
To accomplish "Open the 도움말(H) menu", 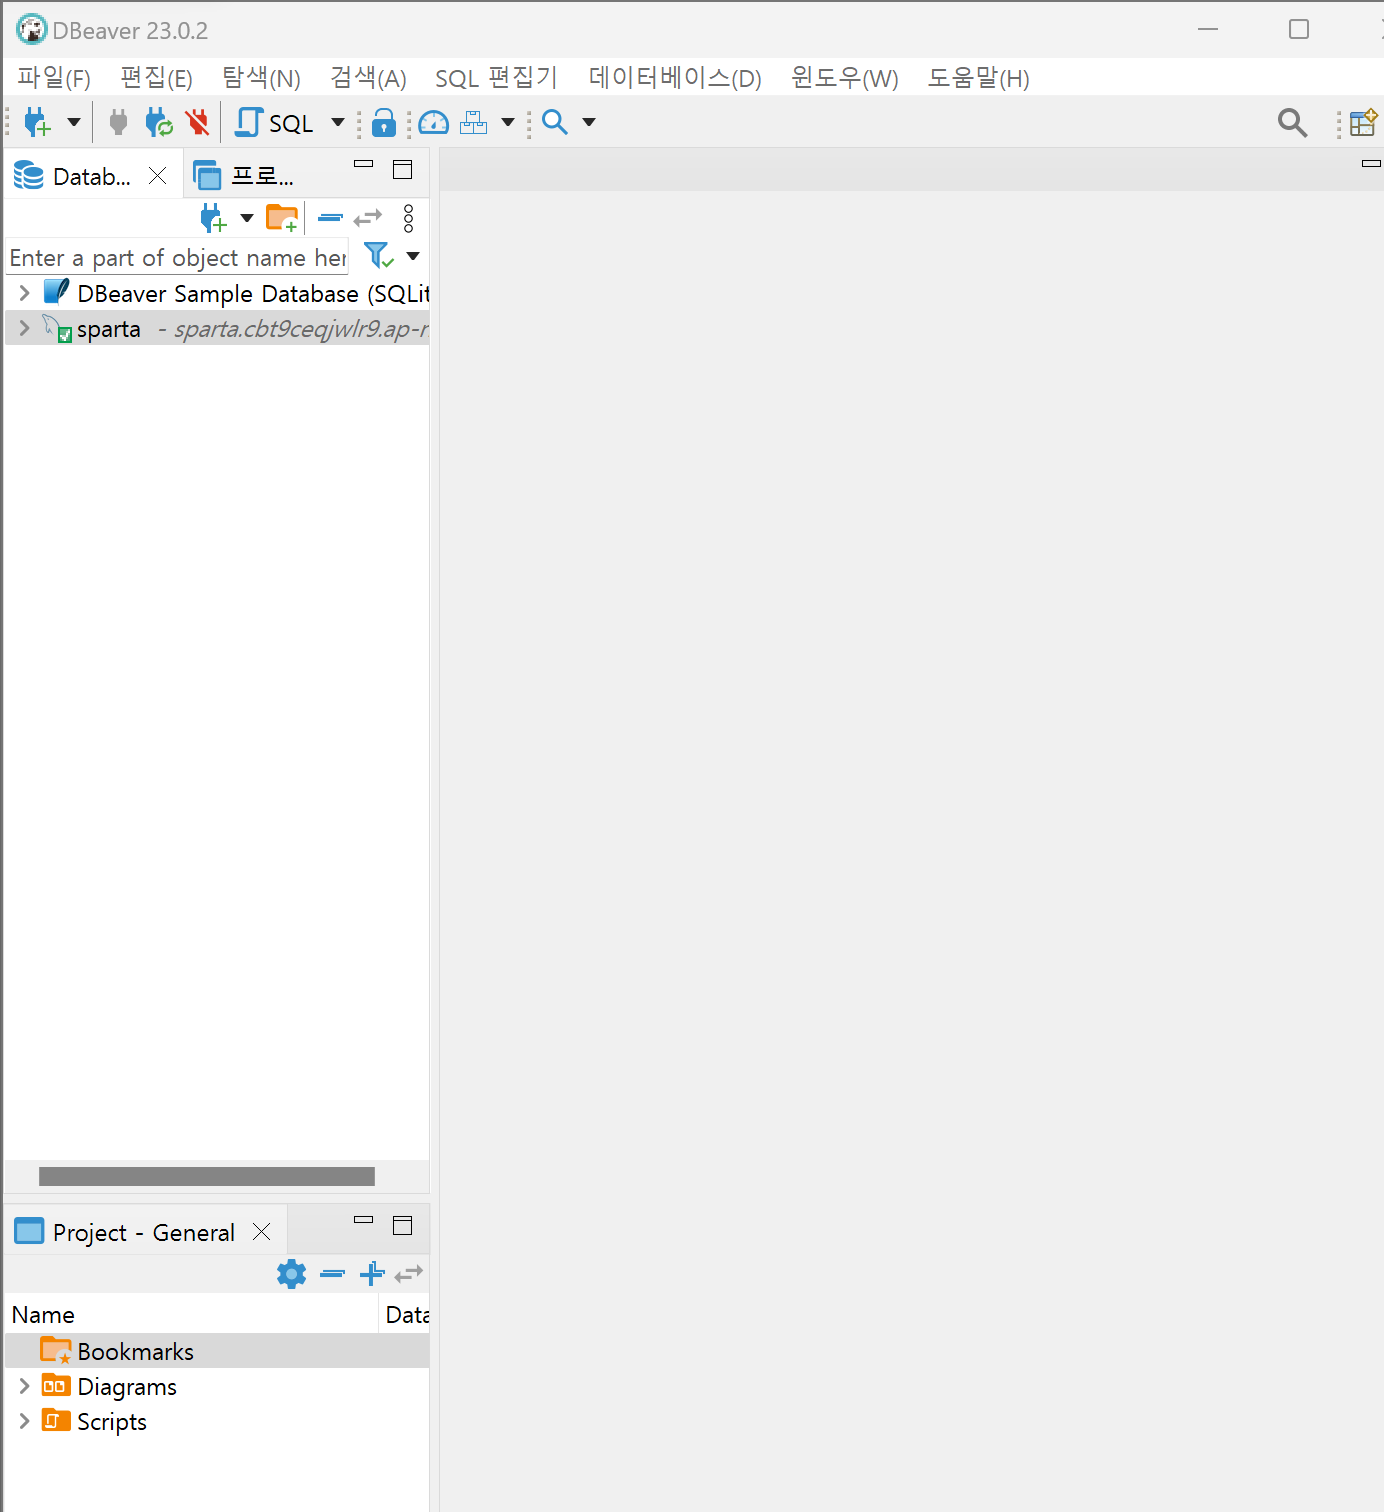I will click(979, 78).
